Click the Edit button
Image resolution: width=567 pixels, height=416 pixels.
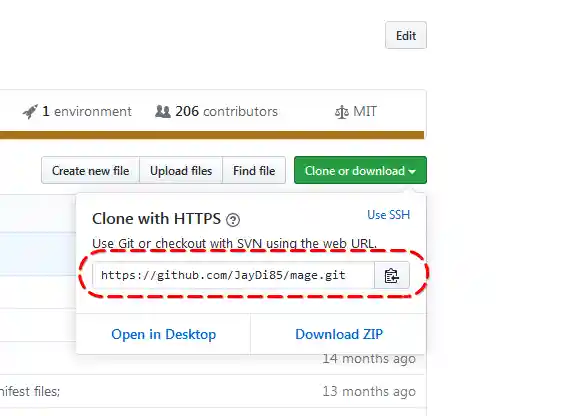tap(406, 35)
